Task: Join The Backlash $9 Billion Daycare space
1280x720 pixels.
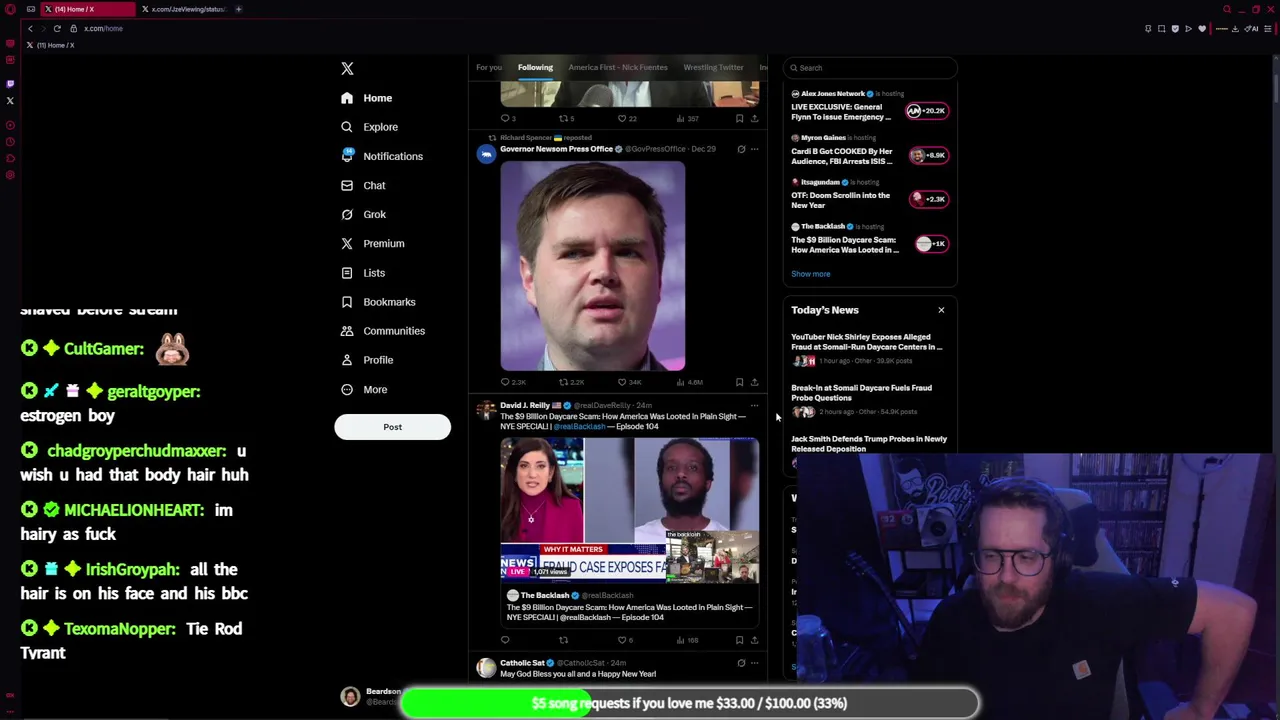Action: tap(868, 240)
